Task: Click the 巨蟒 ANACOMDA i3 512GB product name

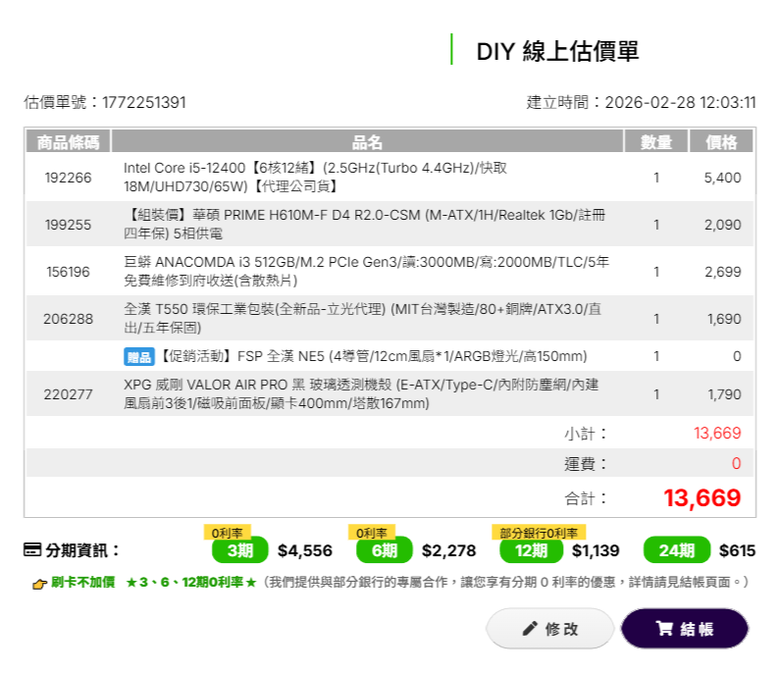Action: coord(366,272)
